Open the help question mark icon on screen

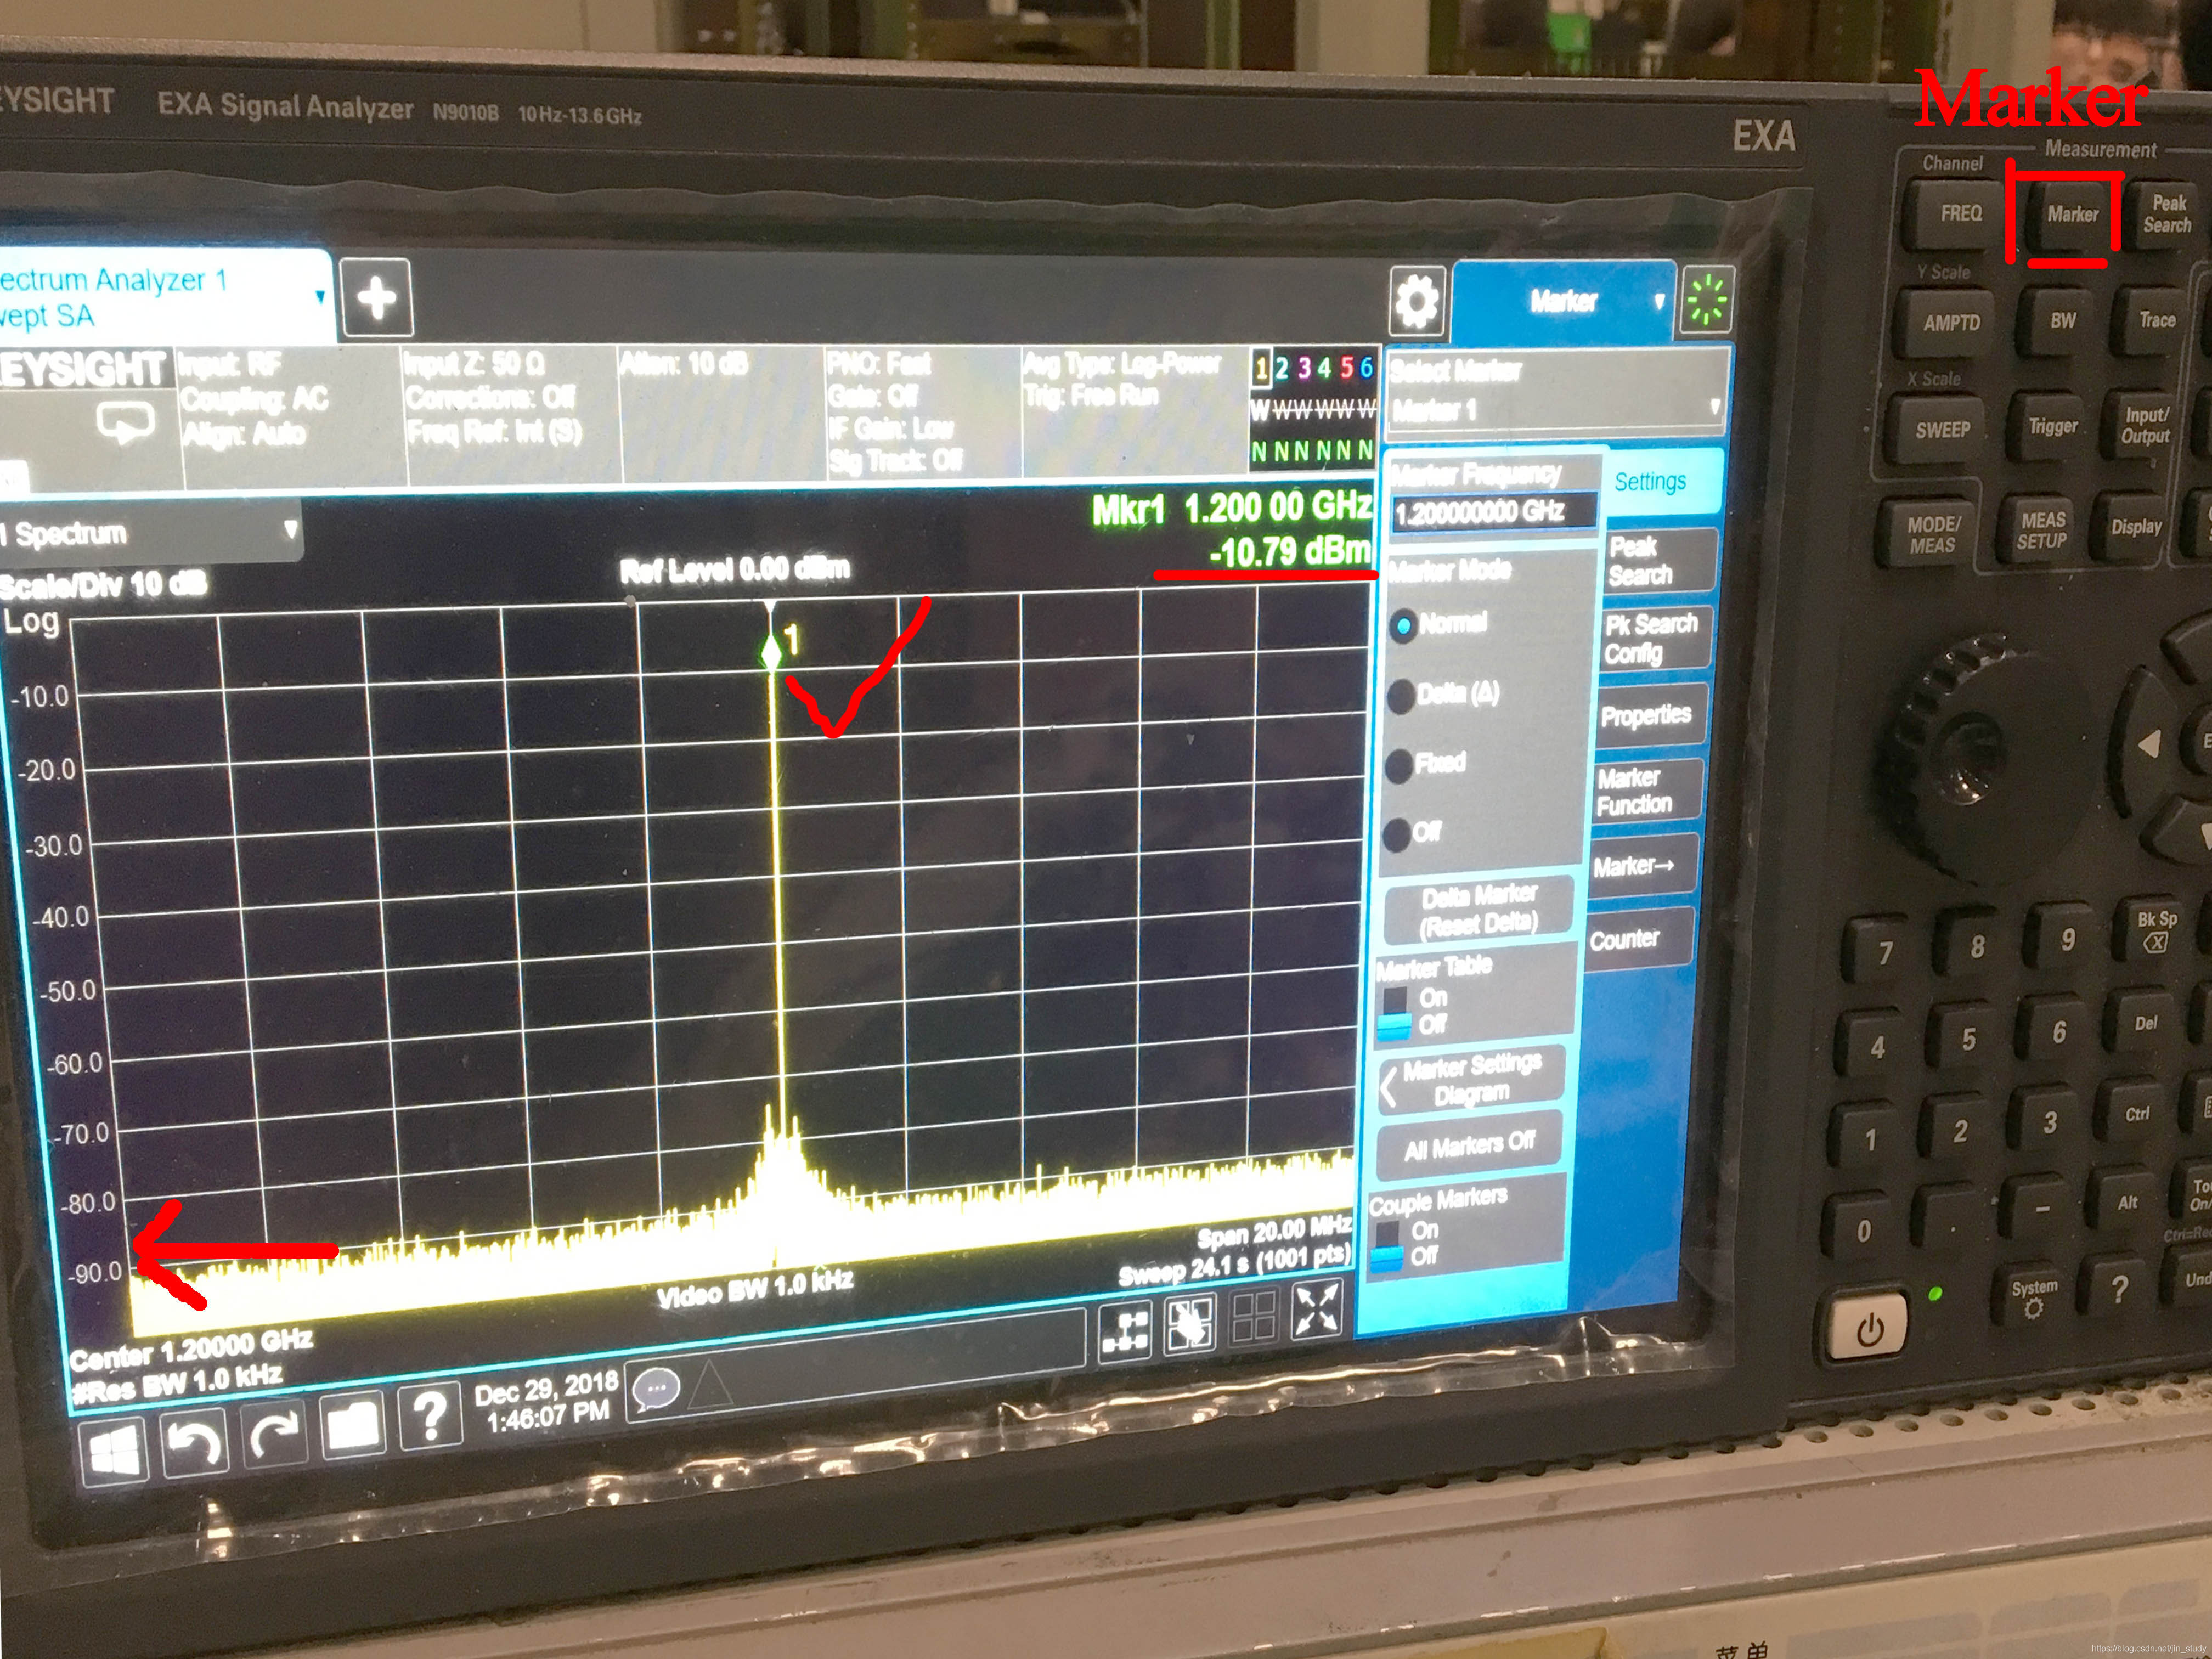pos(430,1416)
